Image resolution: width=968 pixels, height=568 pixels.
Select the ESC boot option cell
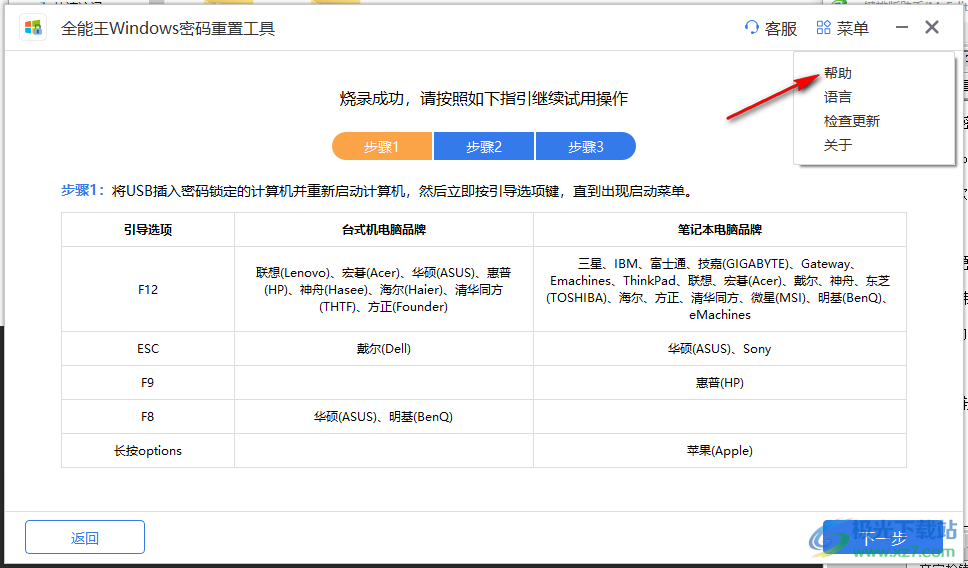click(148, 349)
